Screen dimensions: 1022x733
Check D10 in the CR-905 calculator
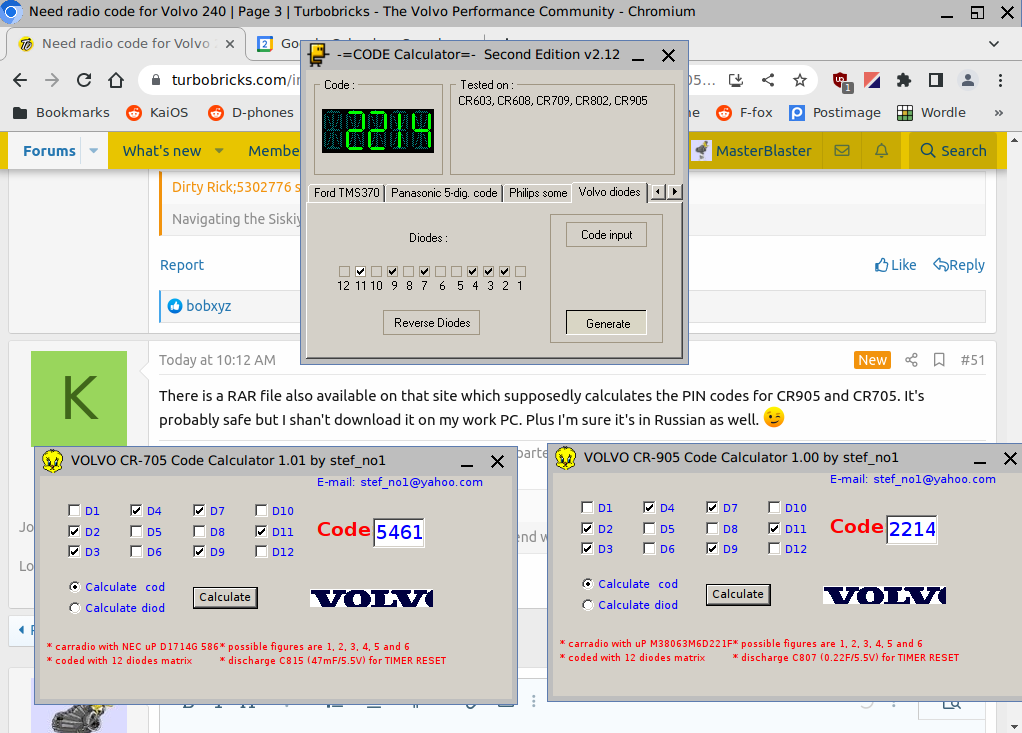[774, 508]
